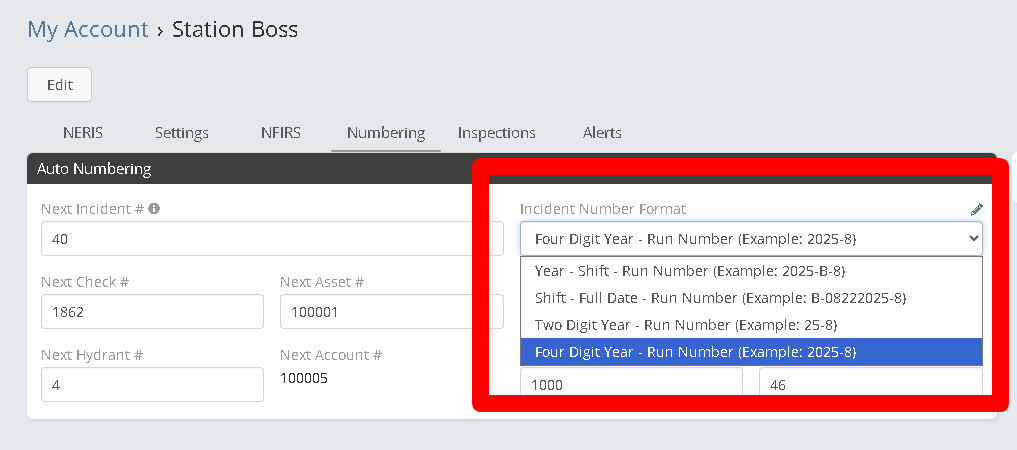Select the highlighted Four Digit Year option

[x=695, y=352]
